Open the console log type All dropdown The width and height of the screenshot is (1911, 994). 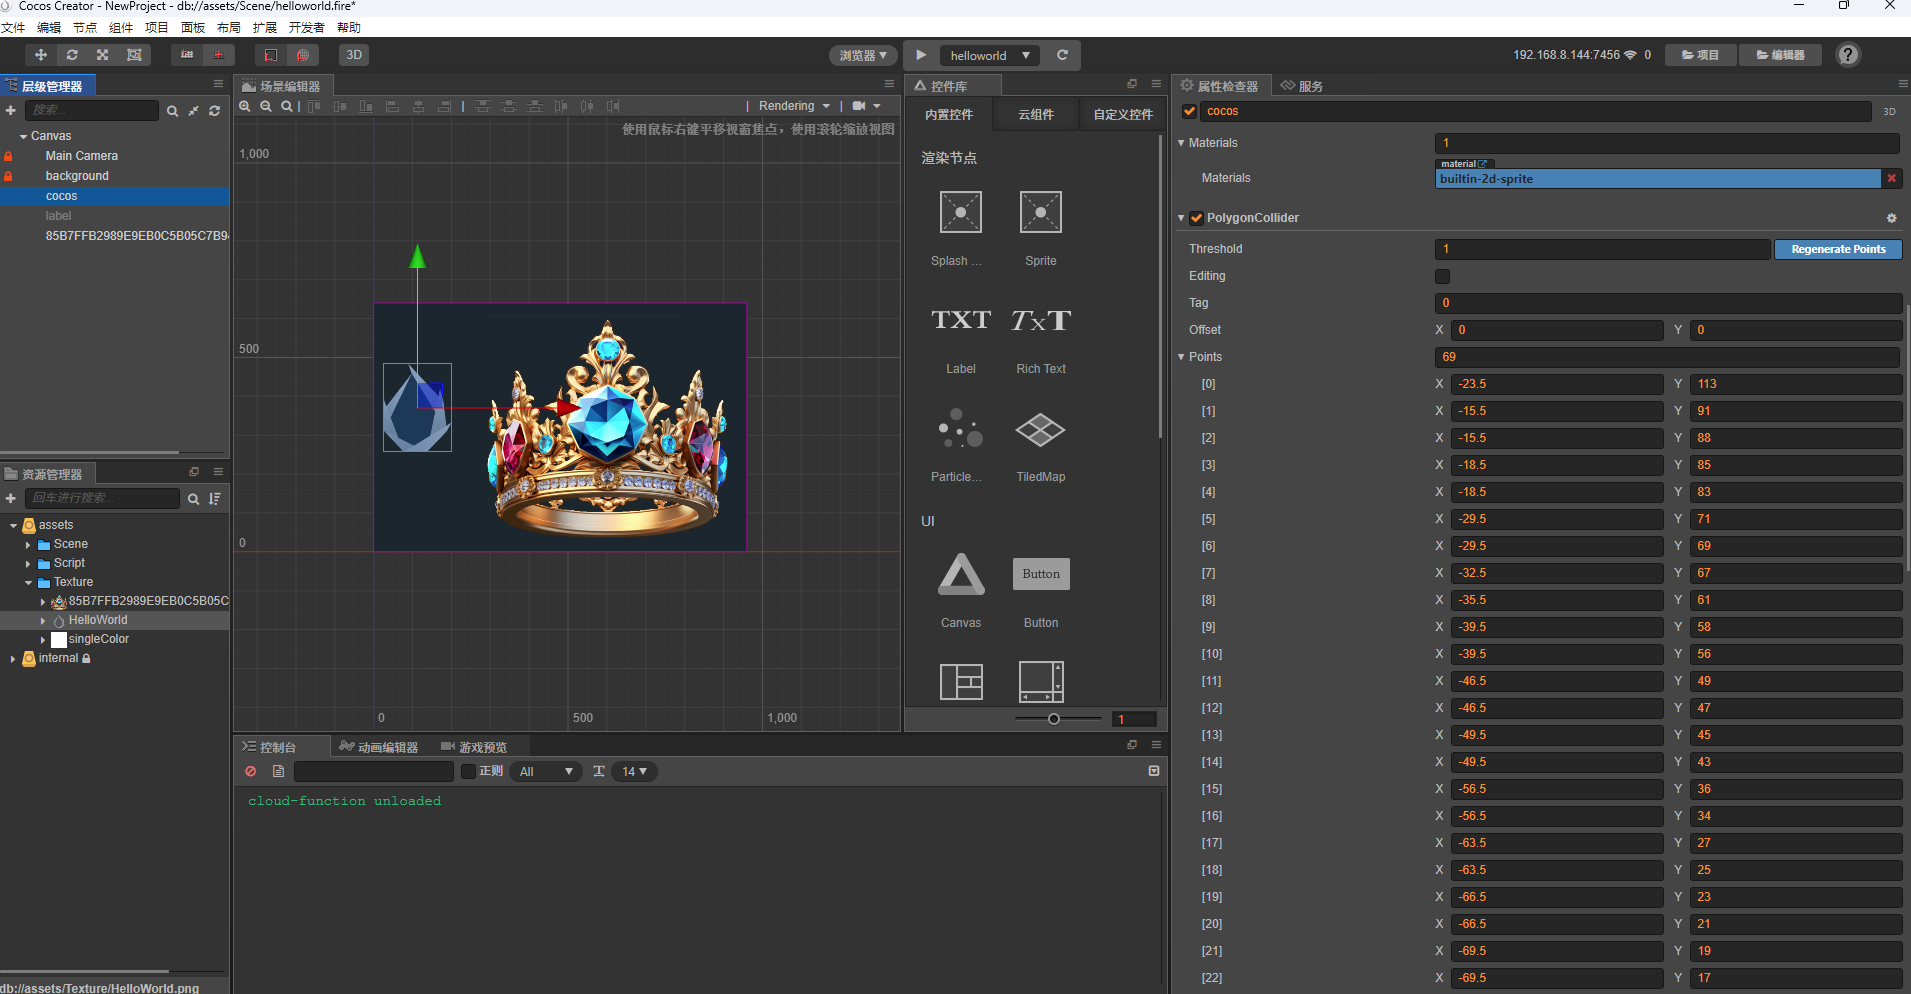pos(545,771)
